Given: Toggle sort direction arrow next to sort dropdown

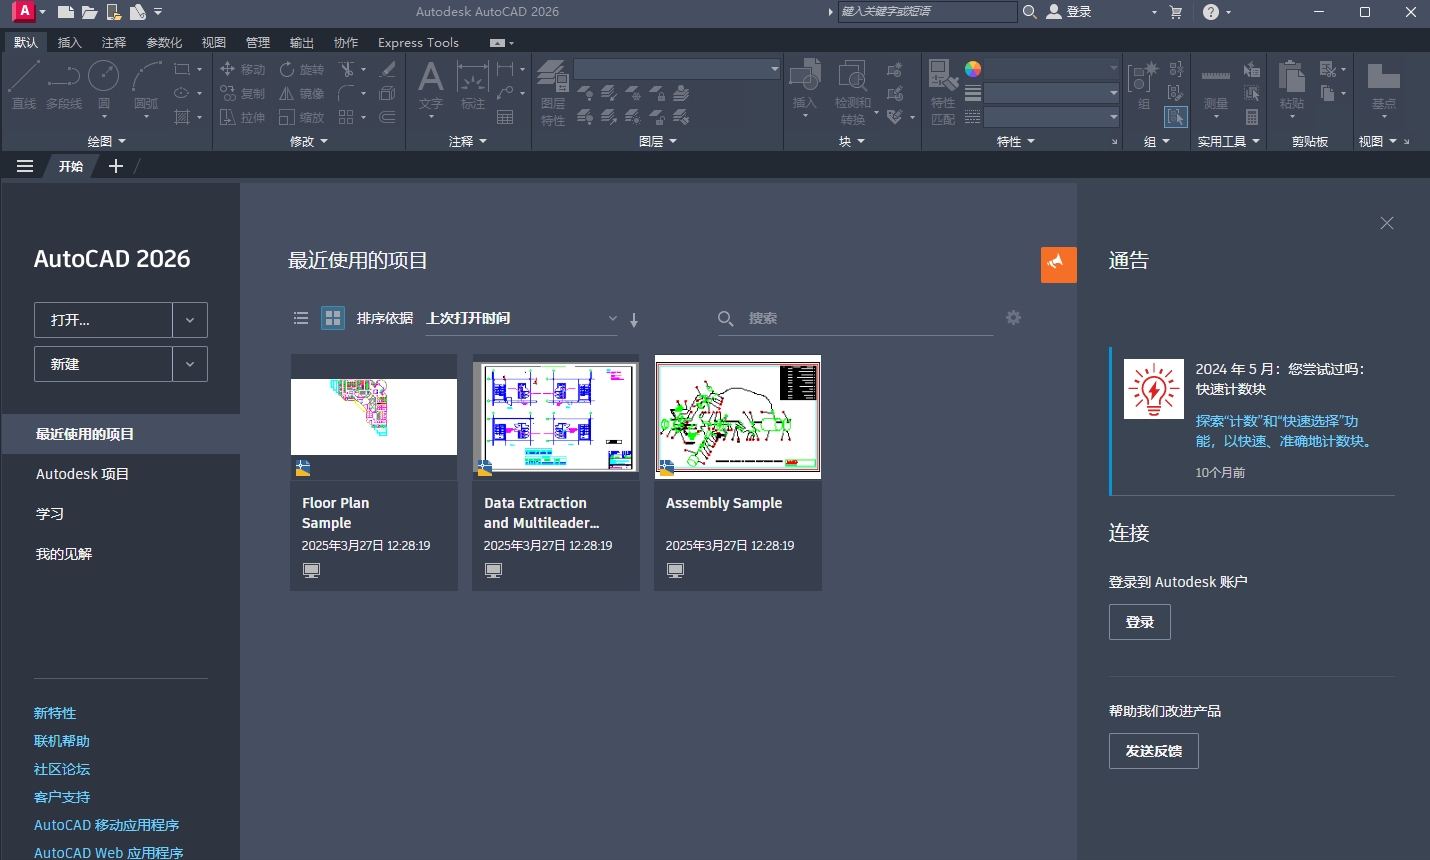Looking at the screenshot, I should [634, 319].
